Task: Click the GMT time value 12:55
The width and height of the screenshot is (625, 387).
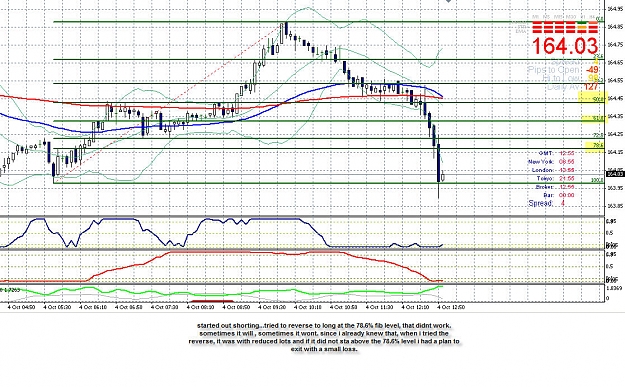Action: (567, 153)
